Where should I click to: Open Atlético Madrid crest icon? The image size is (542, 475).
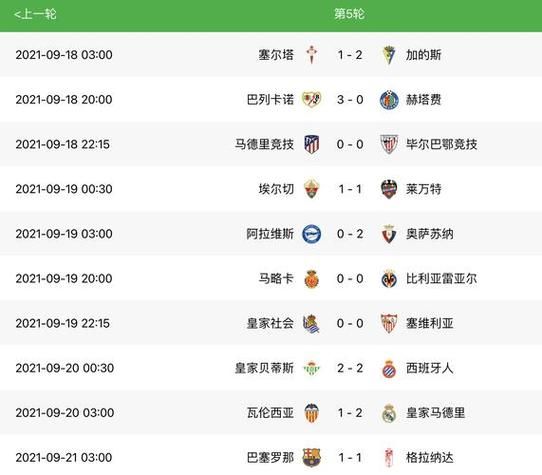pos(311,144)
